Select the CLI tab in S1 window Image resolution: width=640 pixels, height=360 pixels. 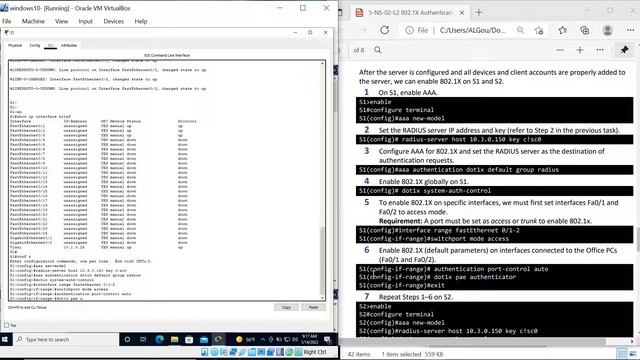point(50,45)
